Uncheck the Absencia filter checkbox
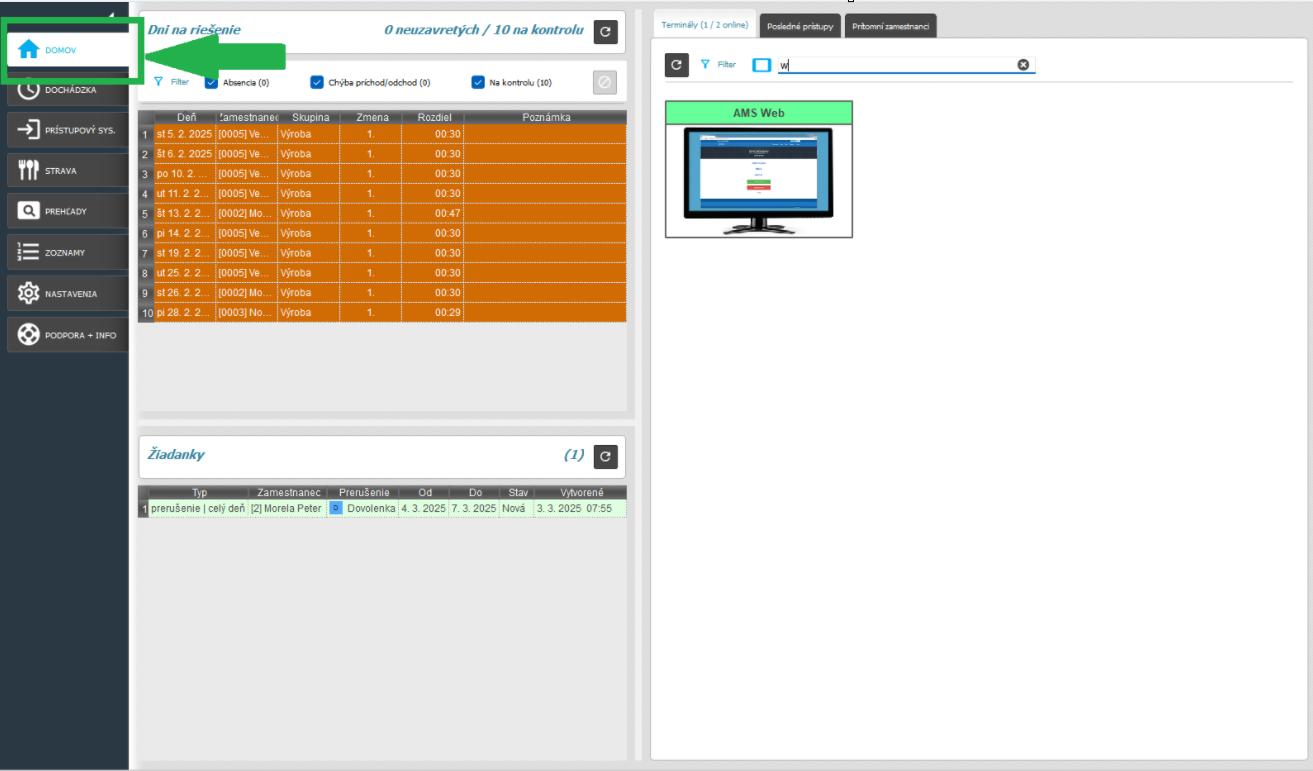Screen dimensions: 1313x771 [x=211, y=83]
